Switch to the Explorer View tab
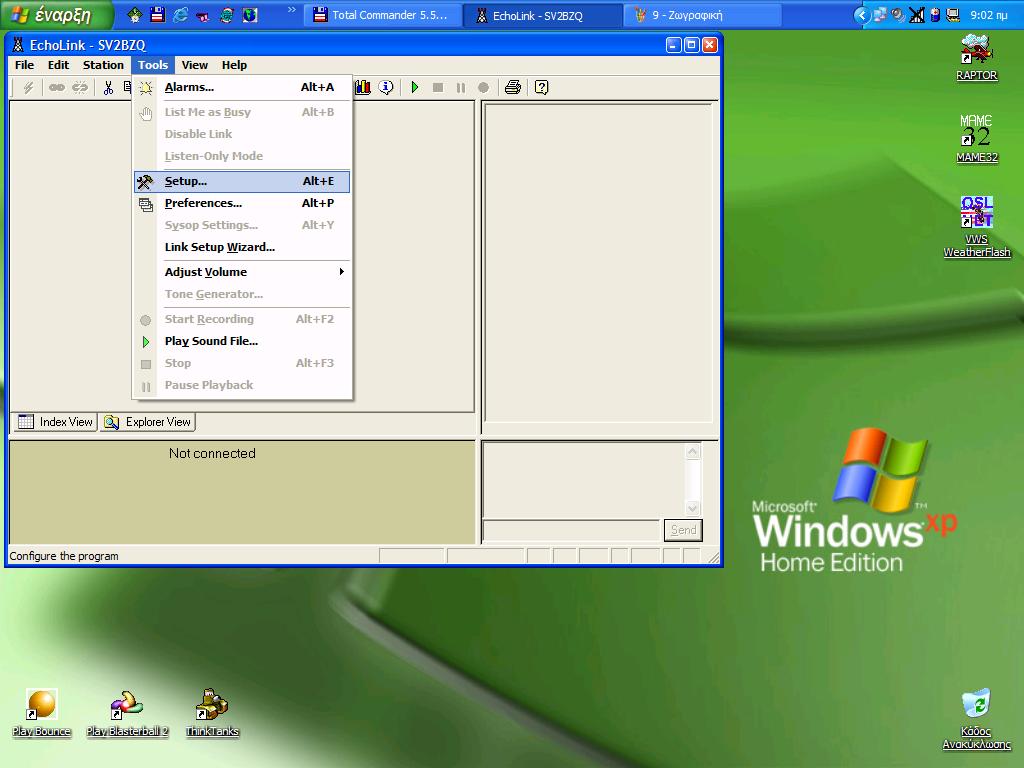The height and width of the screenshot is (768, 1024). tap(148, 422)
